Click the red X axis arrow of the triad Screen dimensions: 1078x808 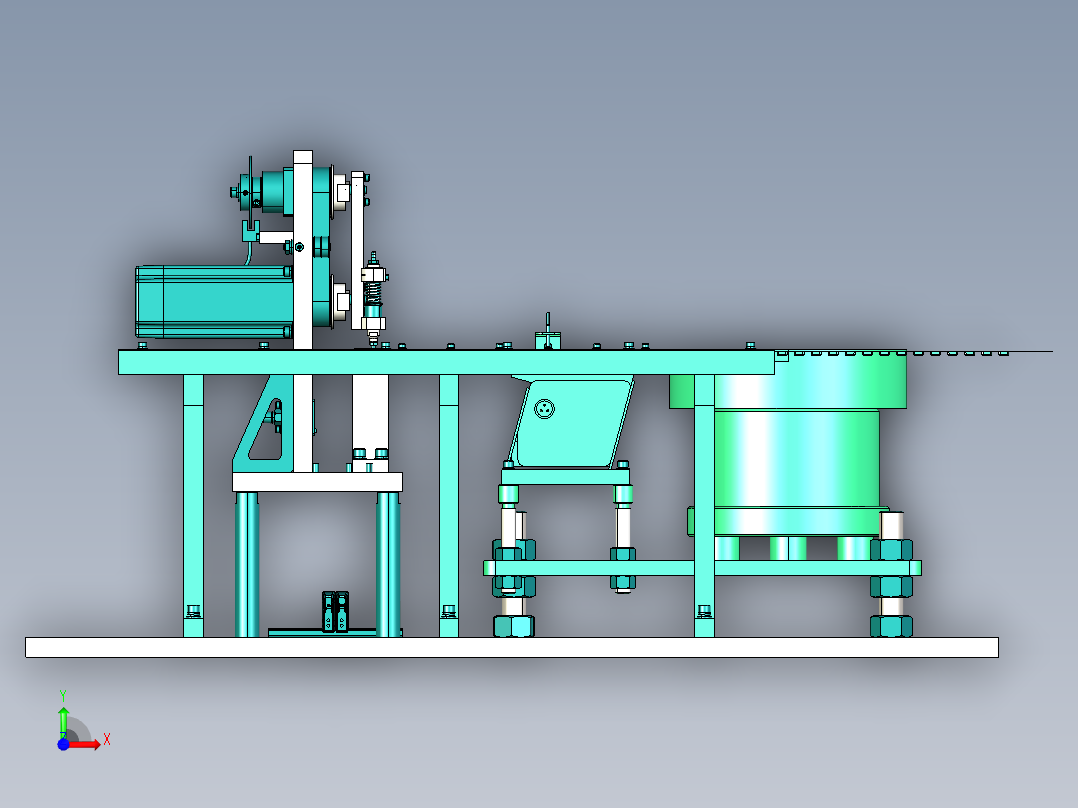[x=86, y=745]
